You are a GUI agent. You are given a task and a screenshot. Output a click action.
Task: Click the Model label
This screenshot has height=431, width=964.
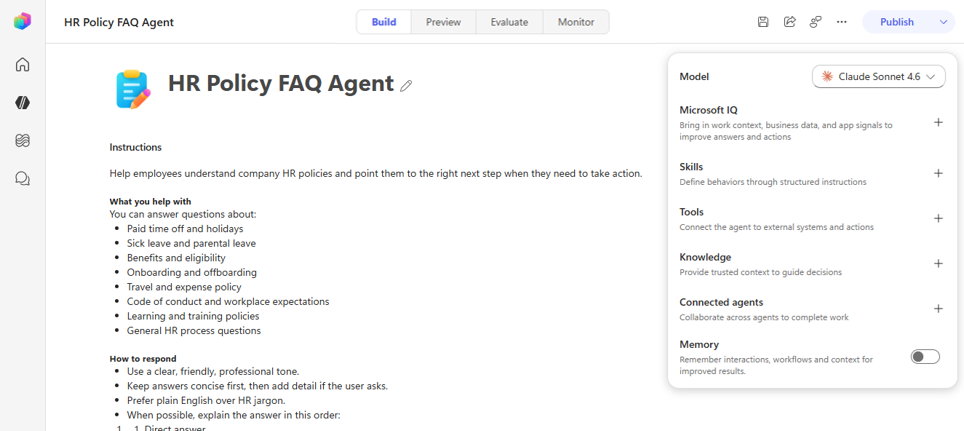point(694,77)
